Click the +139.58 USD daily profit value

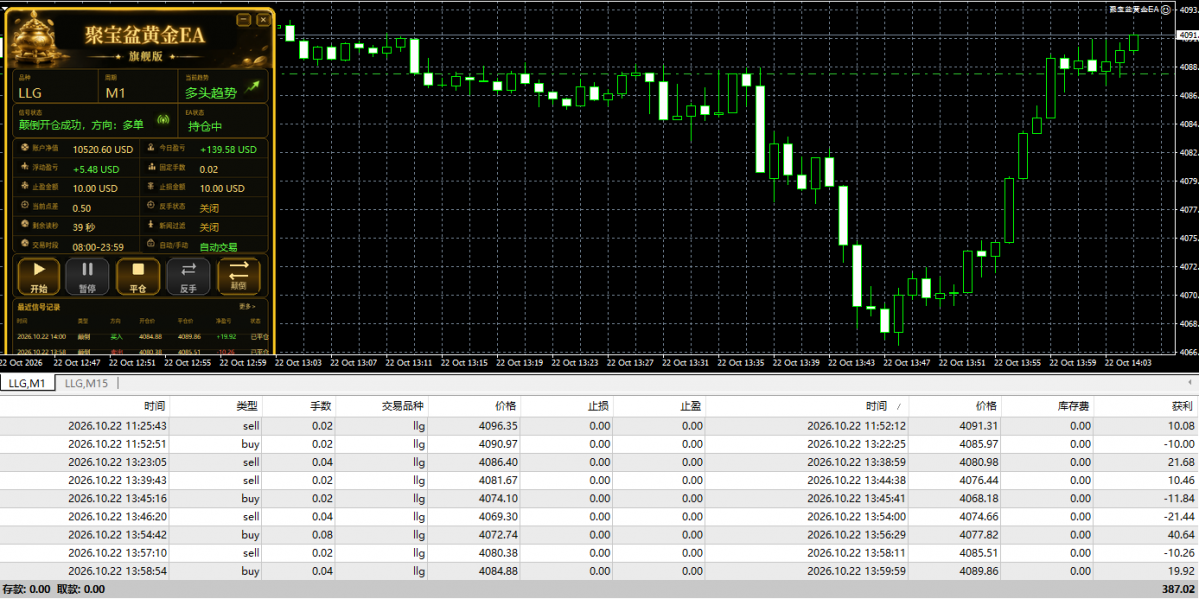tap(228, 149)
